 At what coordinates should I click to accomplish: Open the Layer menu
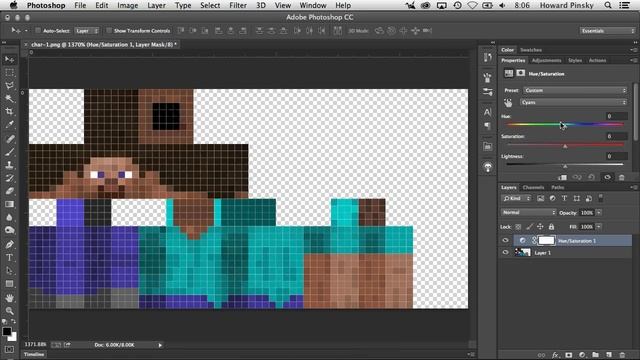point(156,5)
